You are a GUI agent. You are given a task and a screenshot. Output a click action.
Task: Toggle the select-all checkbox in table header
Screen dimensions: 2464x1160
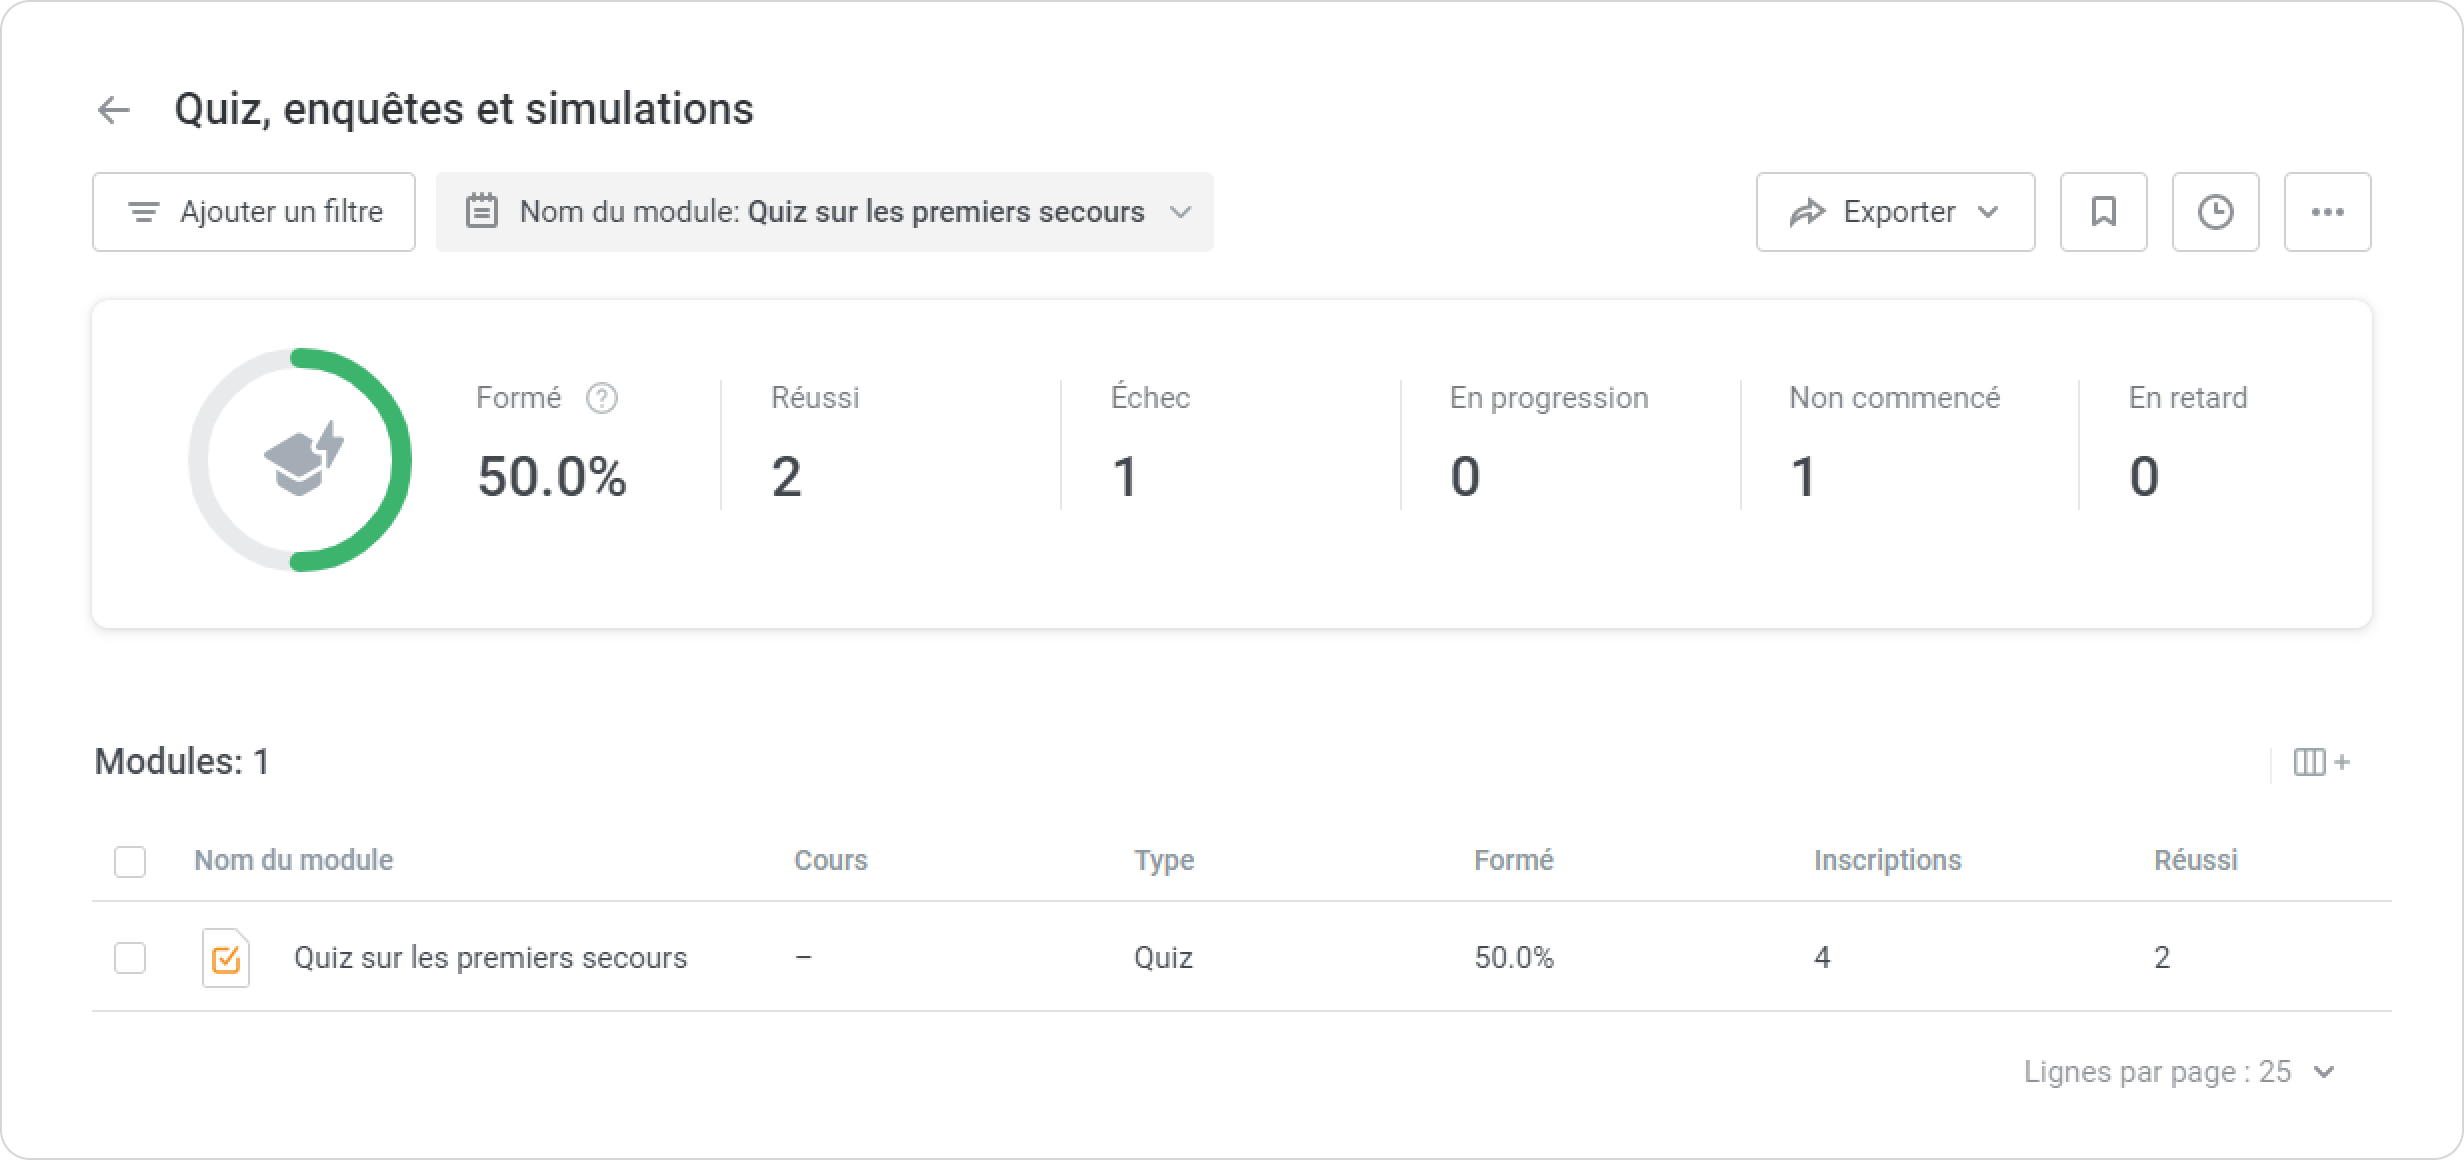pos(130,861)
